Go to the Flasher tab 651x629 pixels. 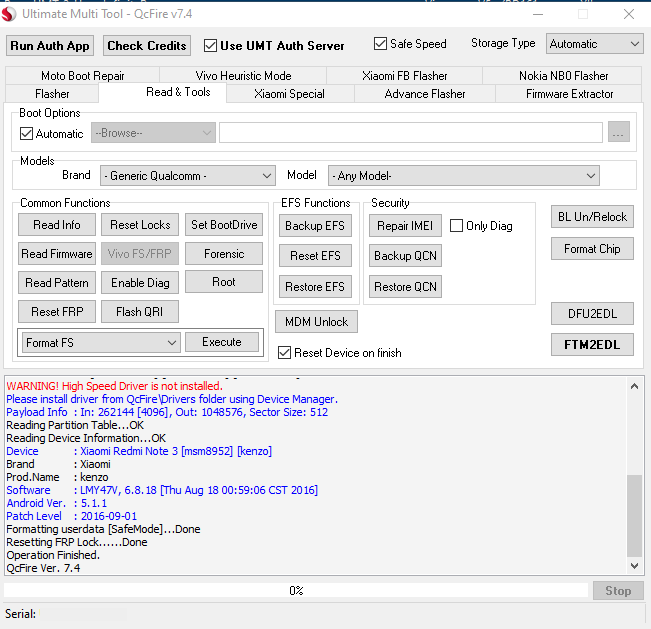point(52,93)
